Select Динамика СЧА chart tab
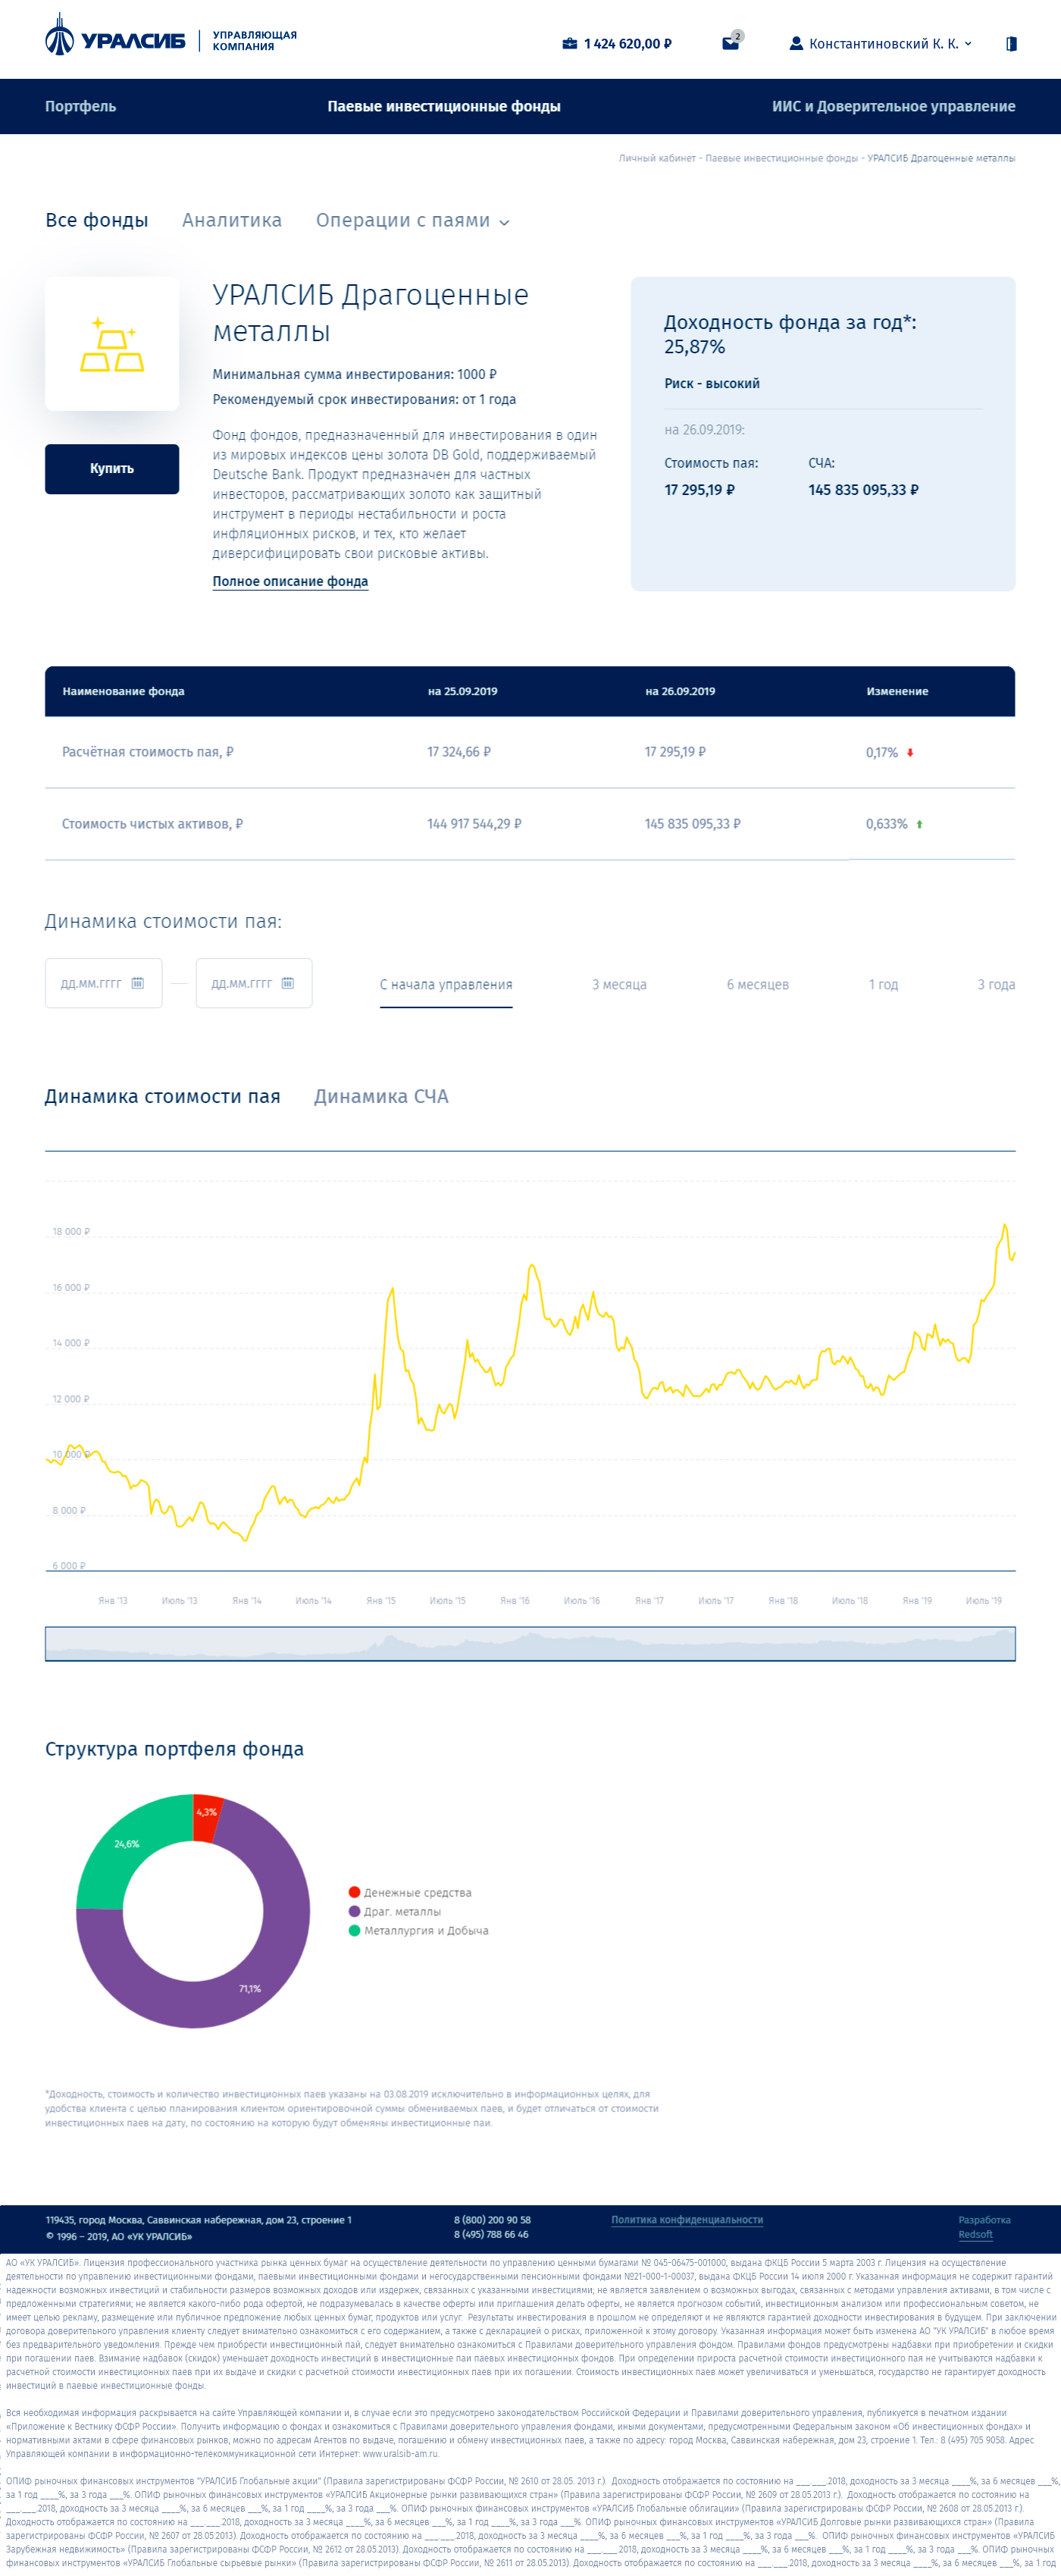 381,1096
